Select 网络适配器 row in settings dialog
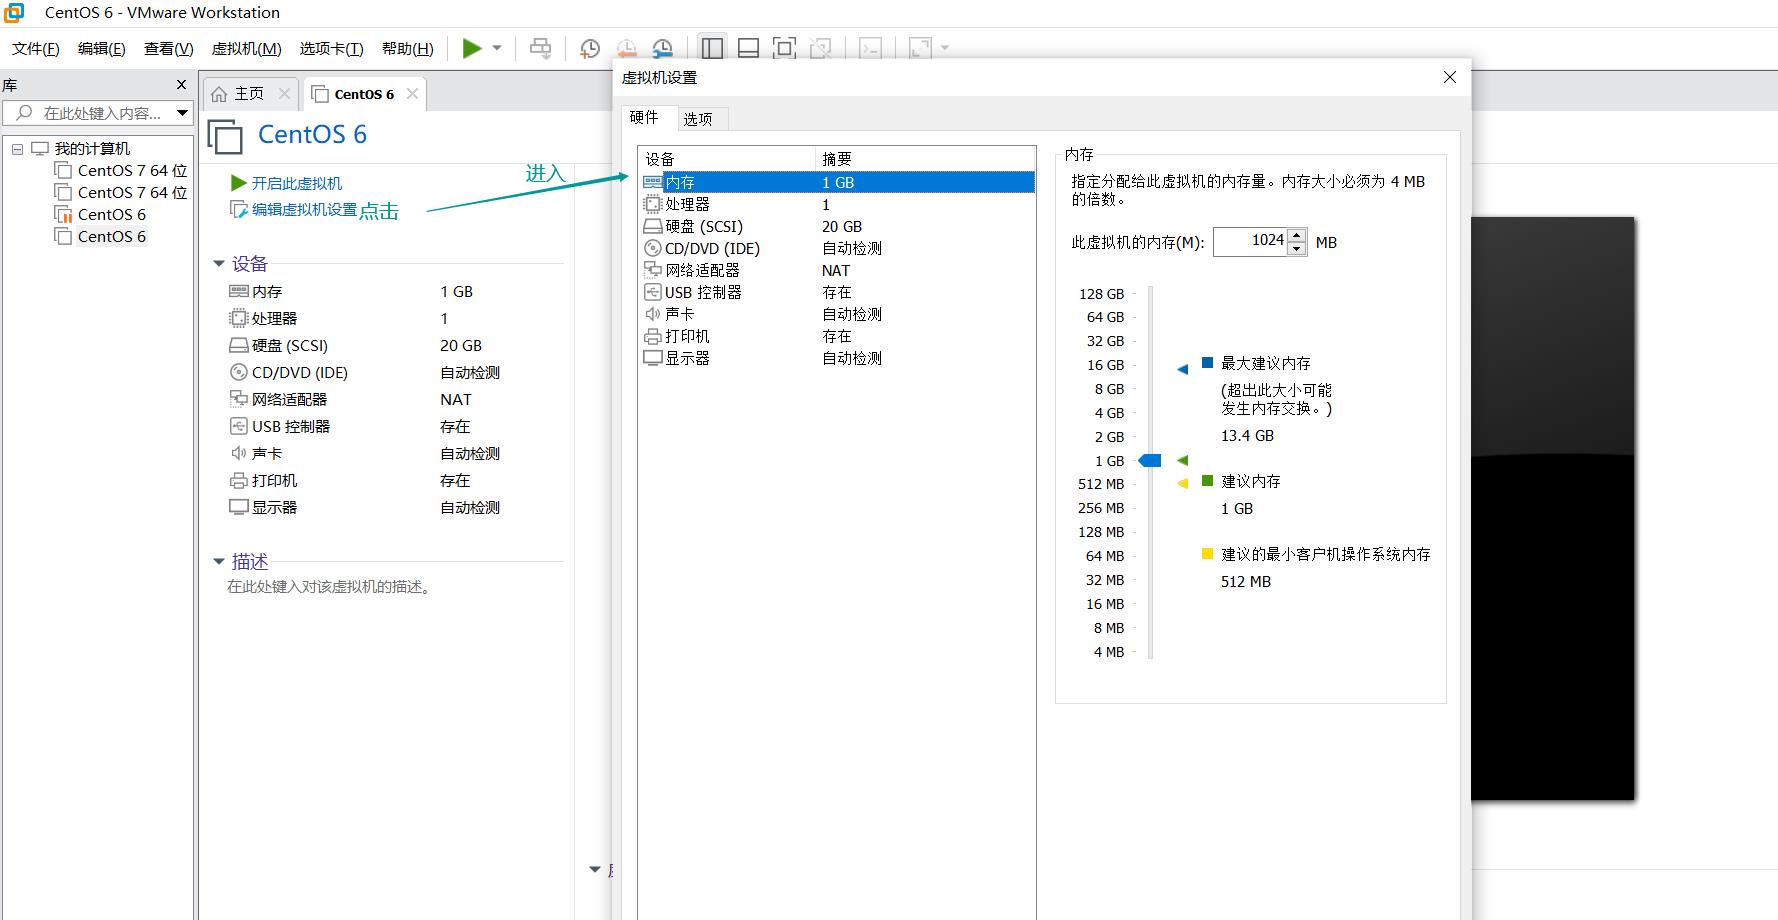This screenshot has height=920, width=1778. pos(838,271)
